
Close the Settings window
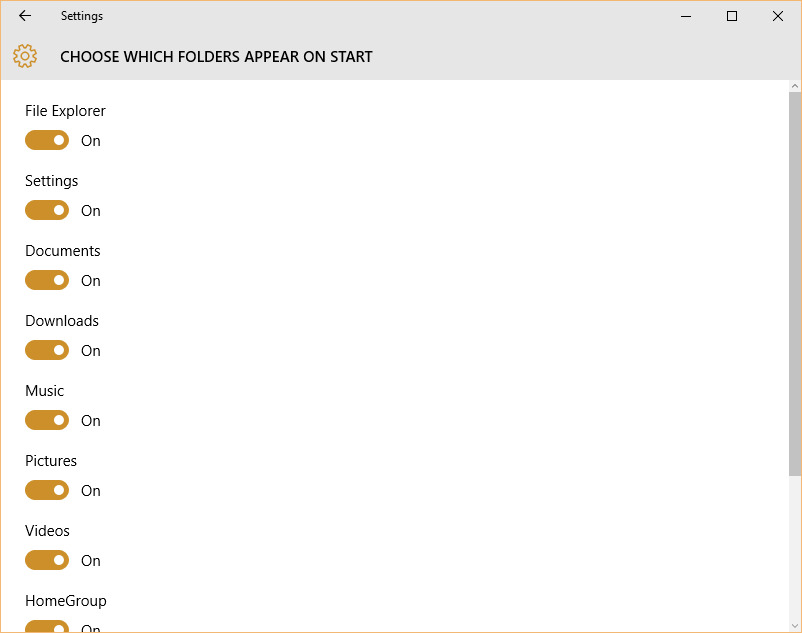778,16
